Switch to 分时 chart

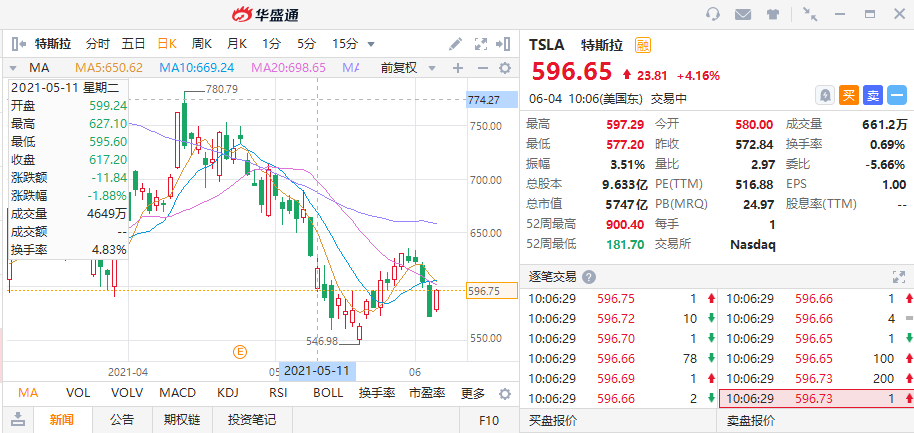tap(97, 44)
